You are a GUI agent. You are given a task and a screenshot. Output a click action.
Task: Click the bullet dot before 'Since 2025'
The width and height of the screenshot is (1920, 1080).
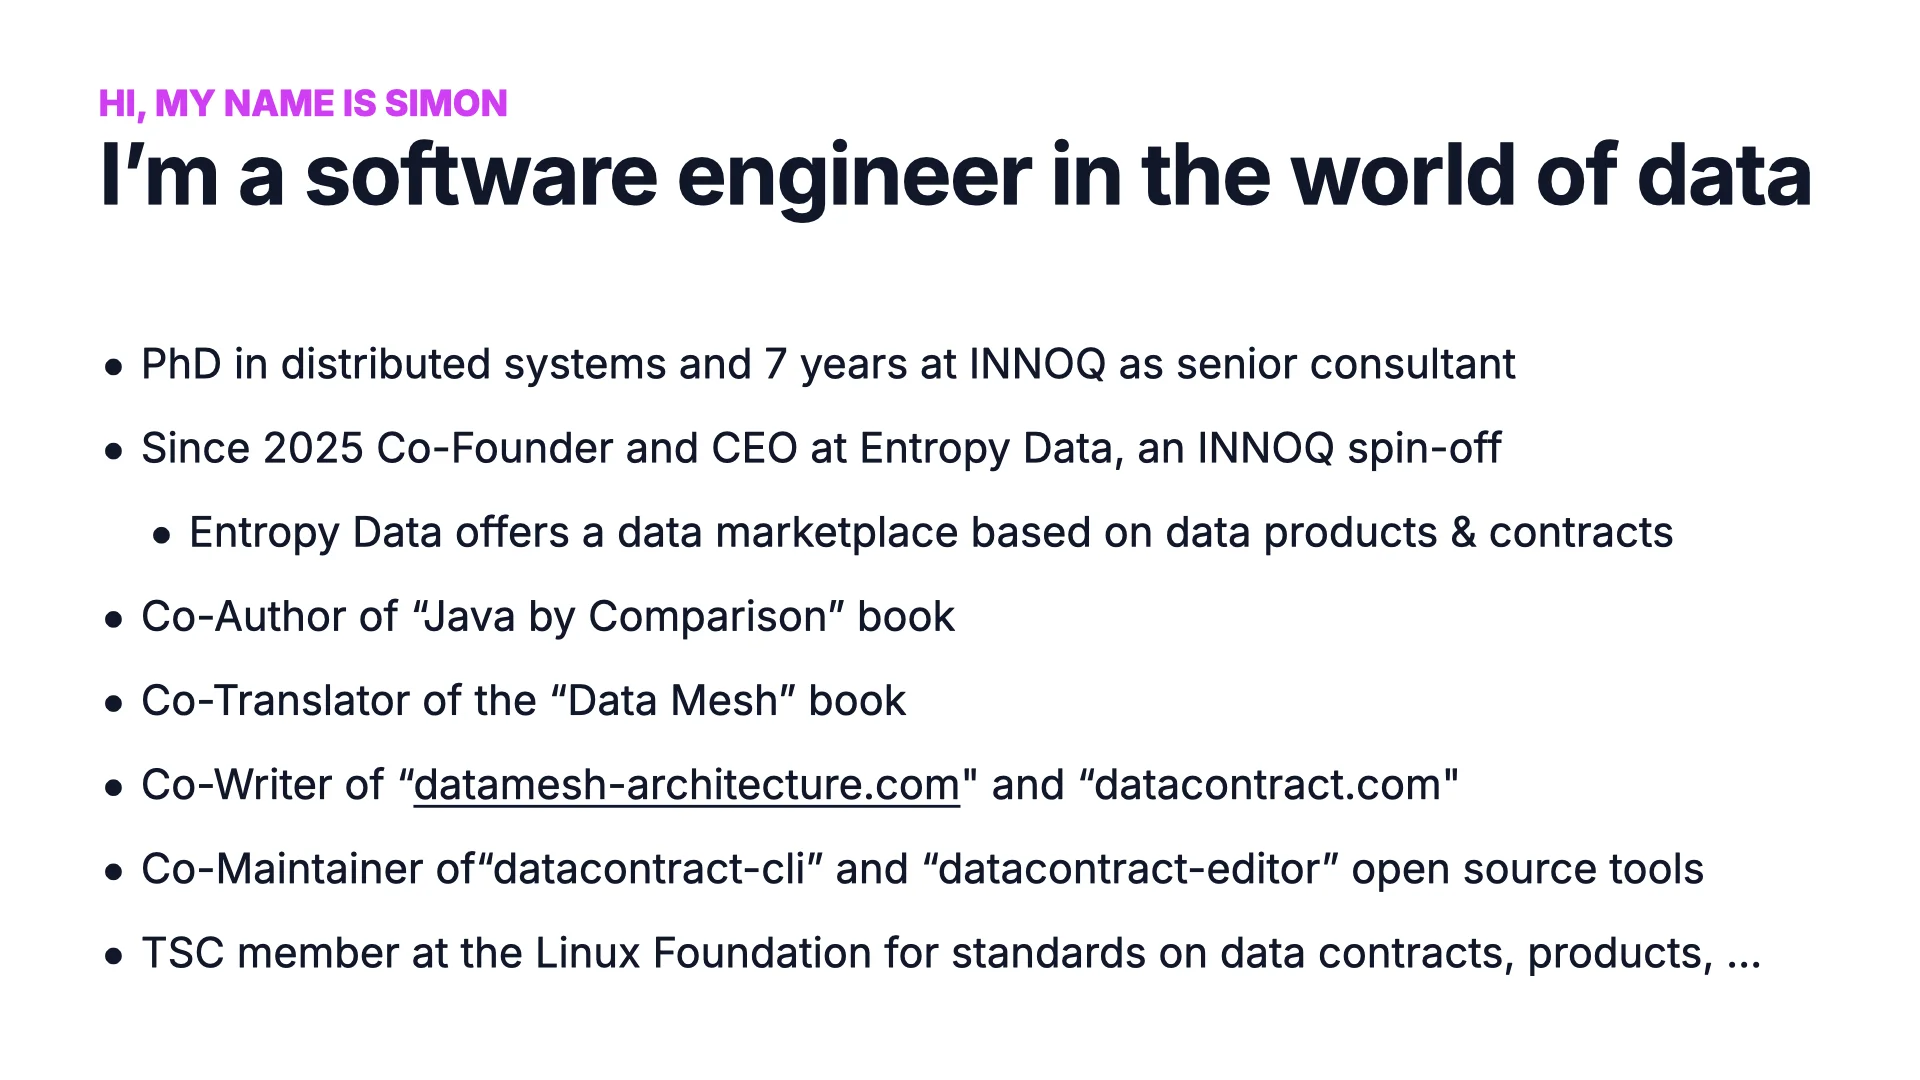[114, 451]
